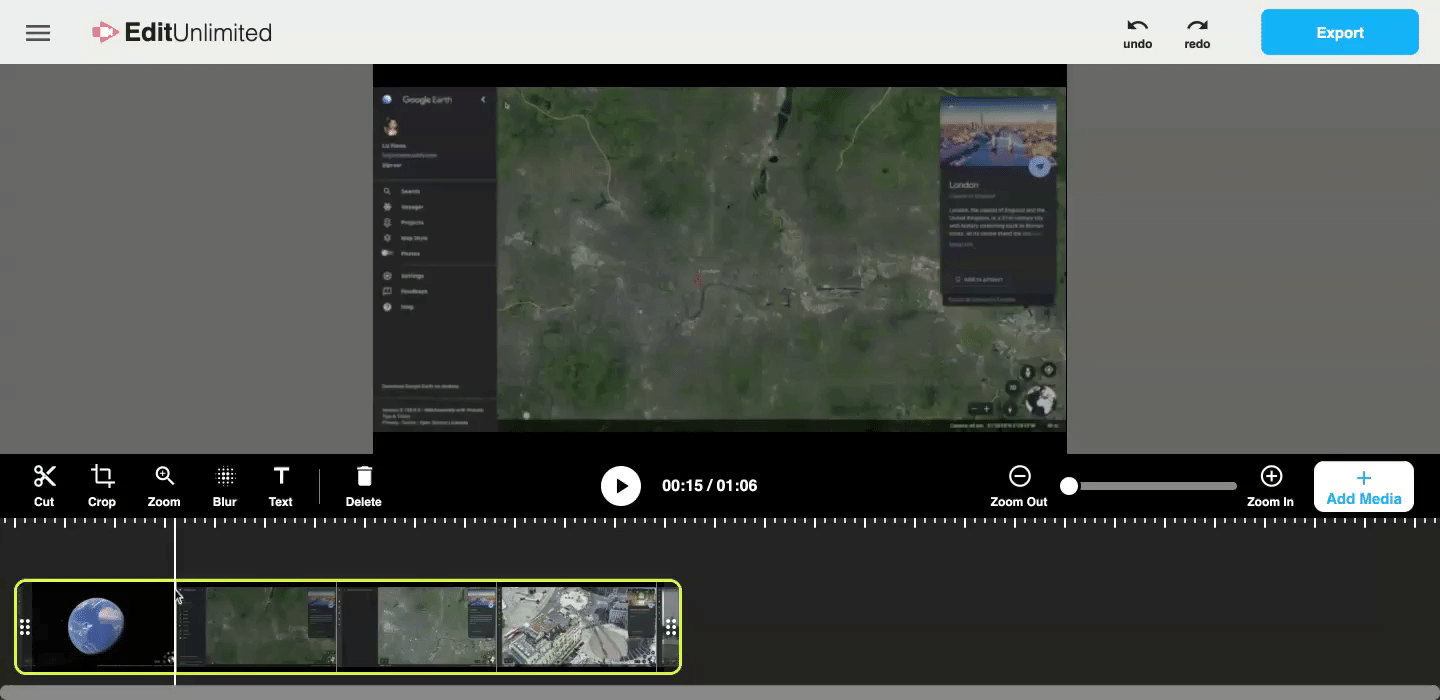The width and height of the screenshot is (1440, 700).
Task: Undo the last edit
Action: [x=1138, y=34]
